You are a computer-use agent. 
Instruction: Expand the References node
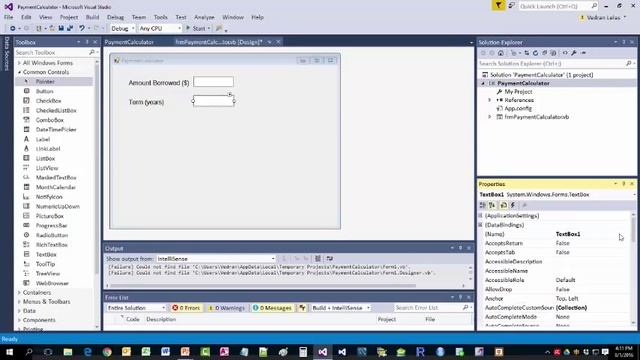coord(489,100)
